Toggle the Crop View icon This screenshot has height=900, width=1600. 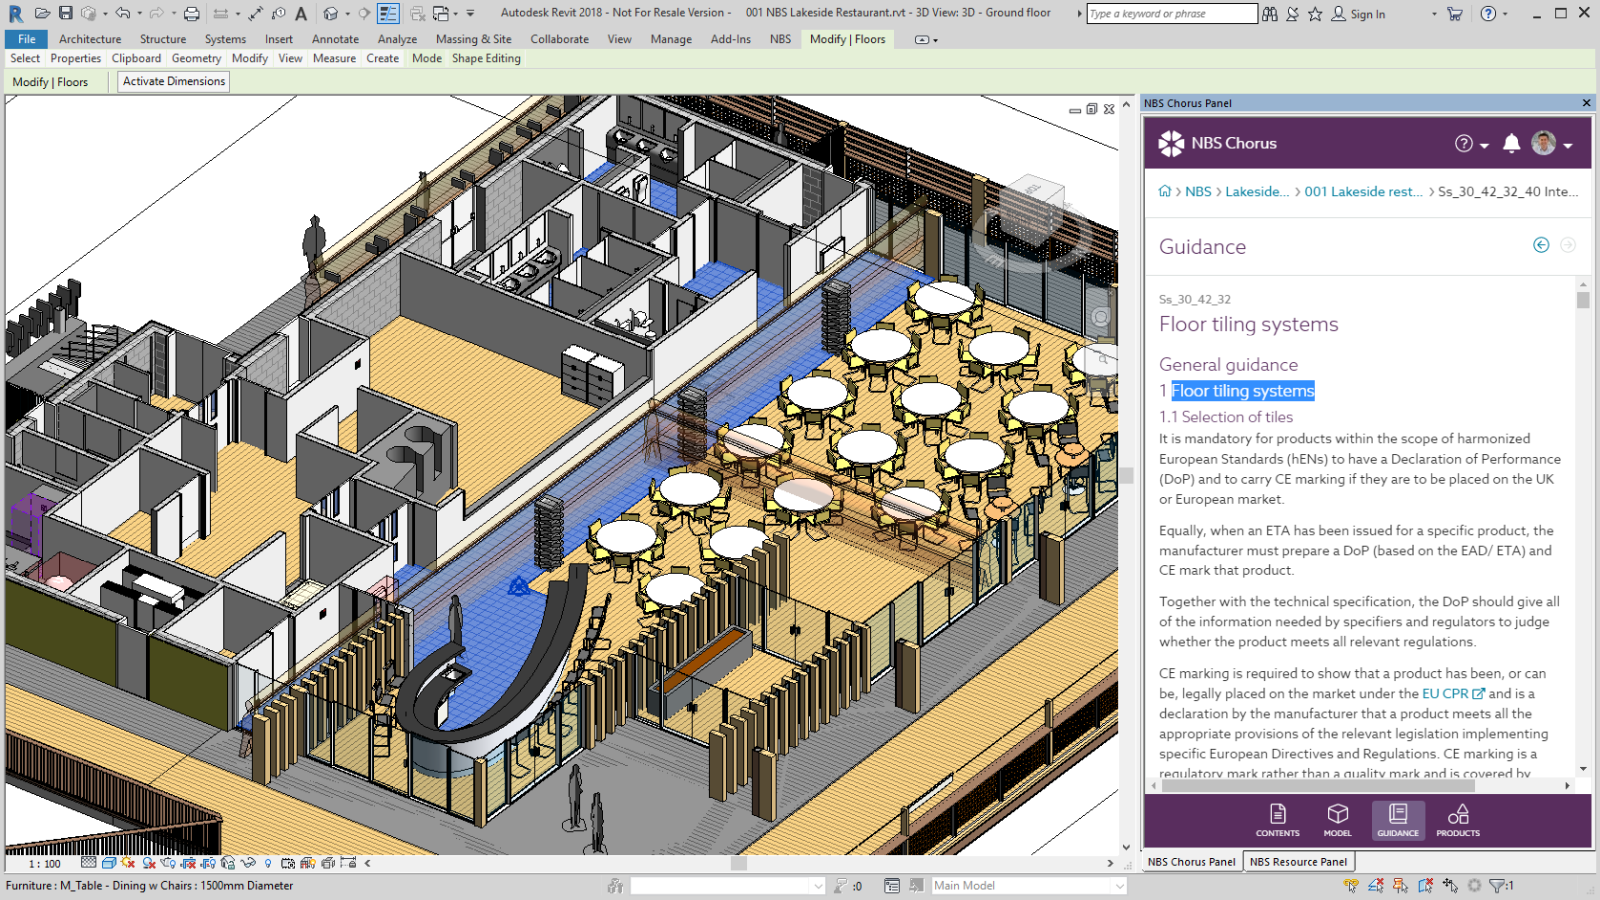pos(188,863)
